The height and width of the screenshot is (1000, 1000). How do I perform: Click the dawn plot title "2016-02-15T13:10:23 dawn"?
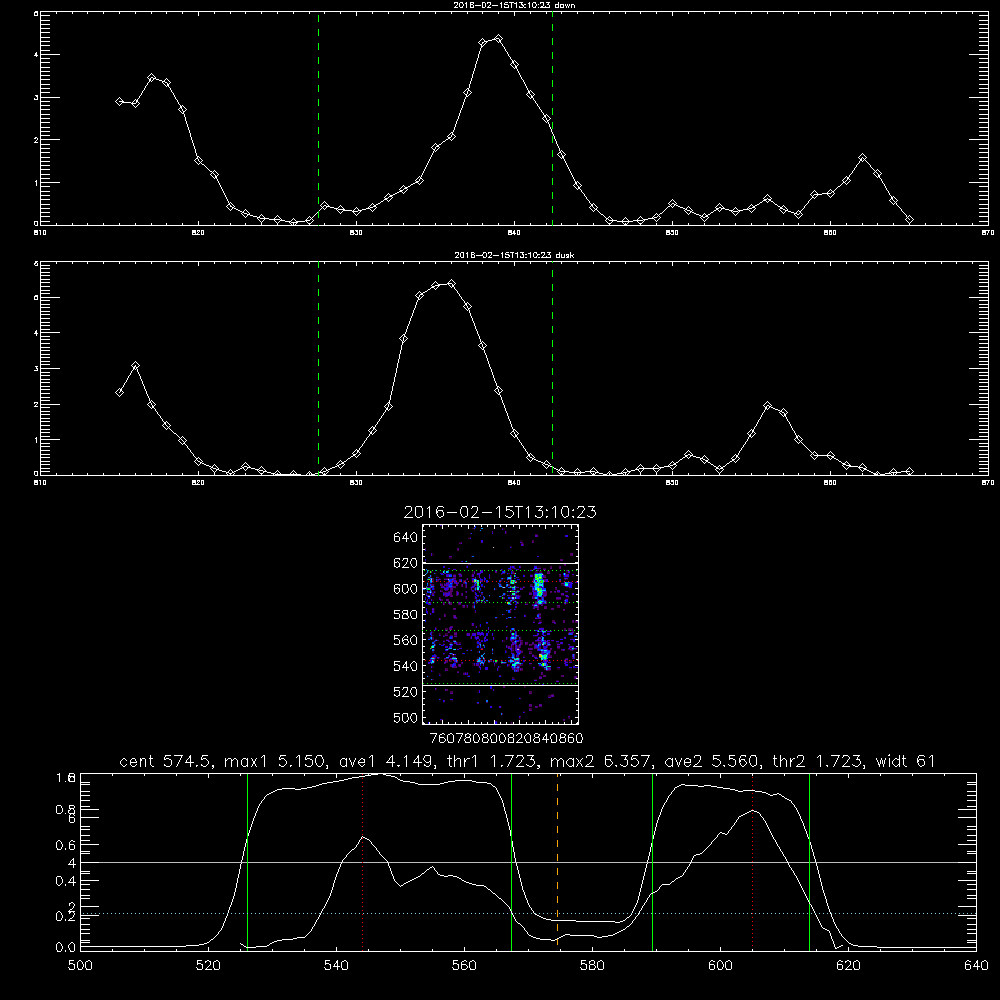(514, 5)
